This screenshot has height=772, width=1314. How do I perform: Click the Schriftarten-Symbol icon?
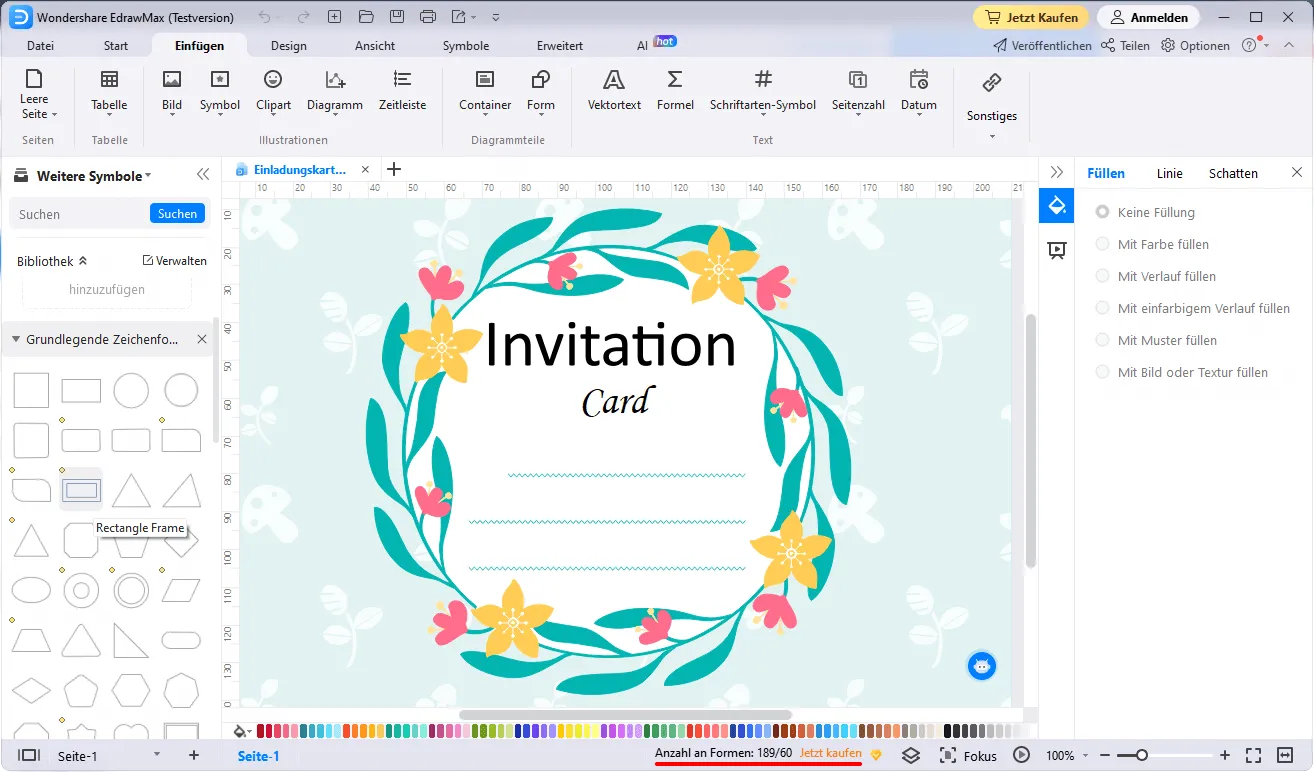(x=762, y=80)
